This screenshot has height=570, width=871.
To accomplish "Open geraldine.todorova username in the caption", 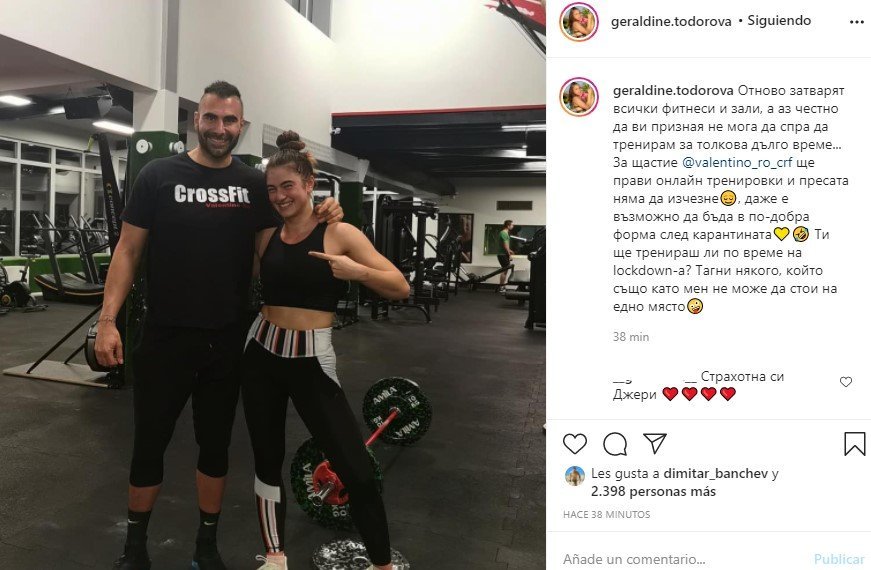I will click(673, 91).
